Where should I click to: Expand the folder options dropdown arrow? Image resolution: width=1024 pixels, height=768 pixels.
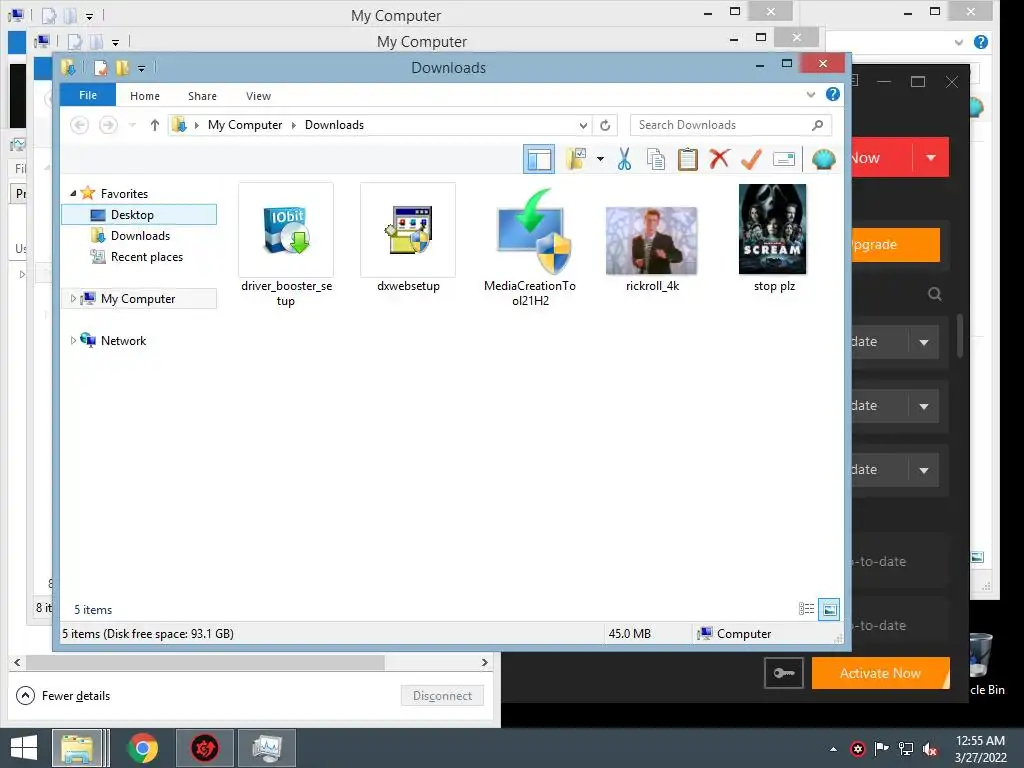(600, 159)
